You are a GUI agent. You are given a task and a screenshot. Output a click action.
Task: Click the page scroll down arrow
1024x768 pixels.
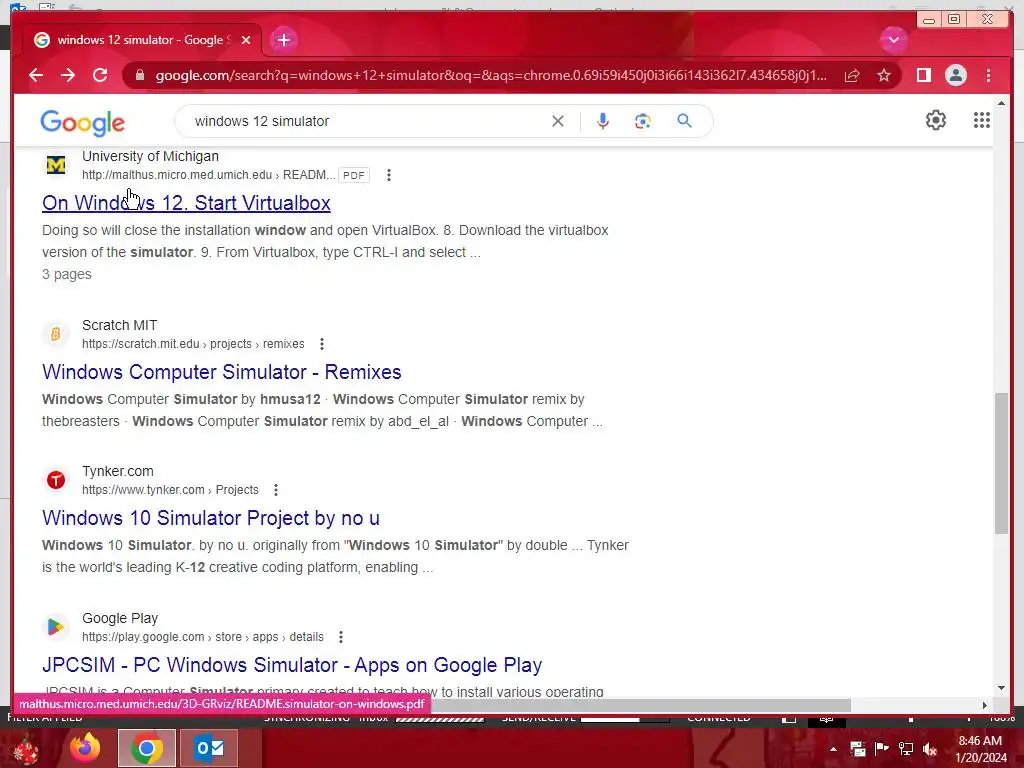coord(1001,688)
